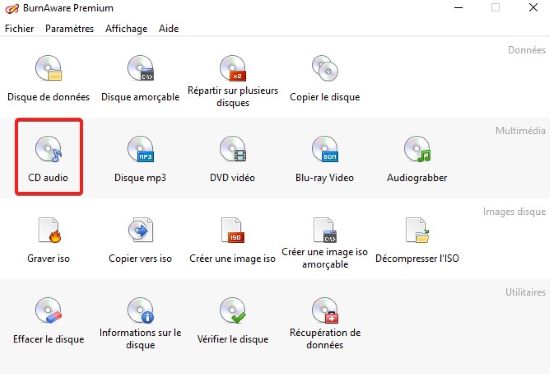Viewport: 550px width, 374px height.
Task: Select Répartir sur plusieurs disques
Action: click(x=233, y=81)
